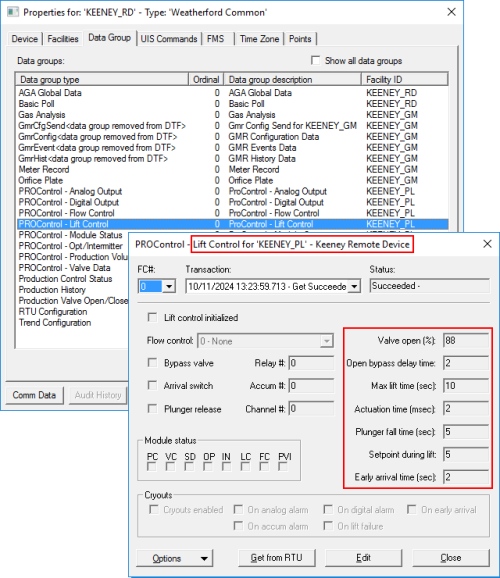Click the Max lift time field
Screen dimensions: 500x578
[466, 386]
